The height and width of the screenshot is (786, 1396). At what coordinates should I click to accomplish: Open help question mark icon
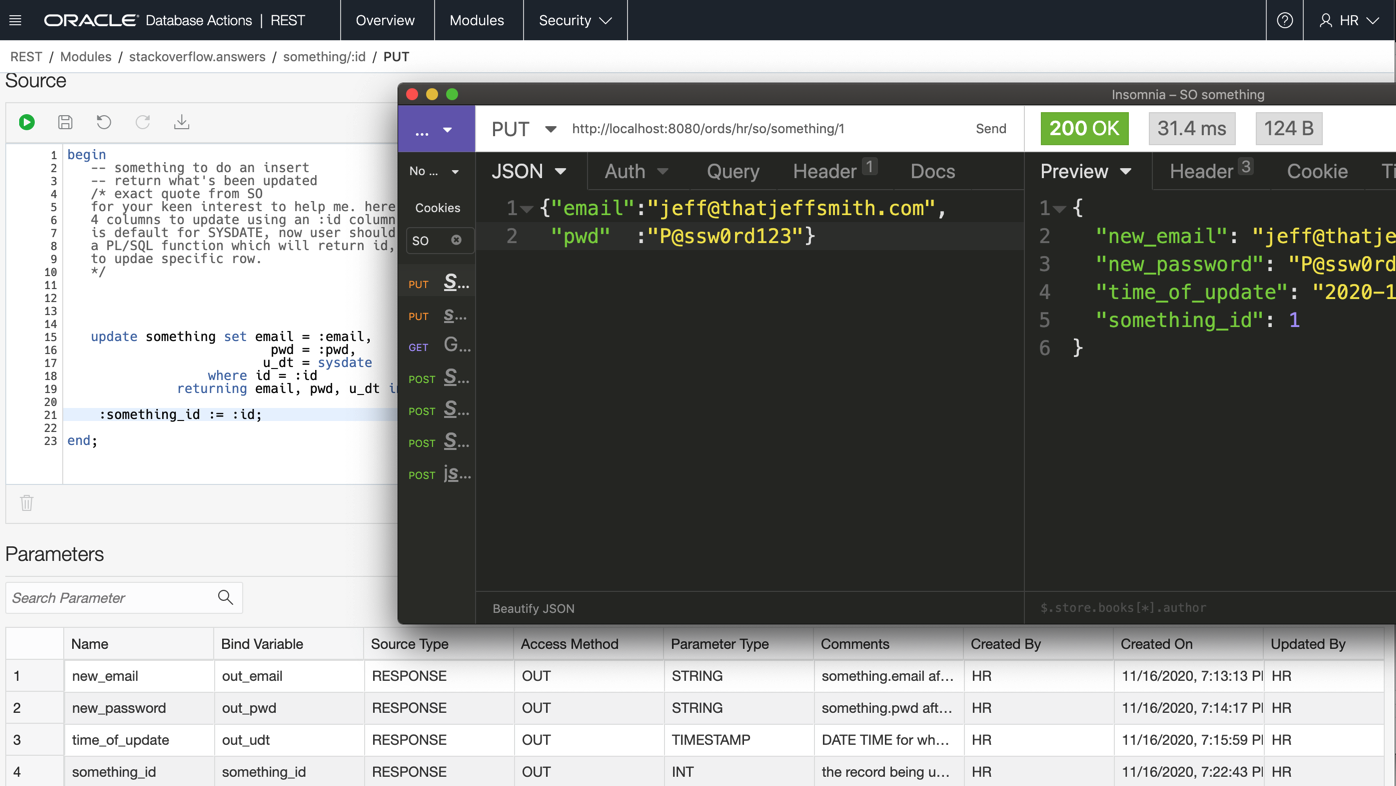pyautogui.click(x=1285, y=20)
